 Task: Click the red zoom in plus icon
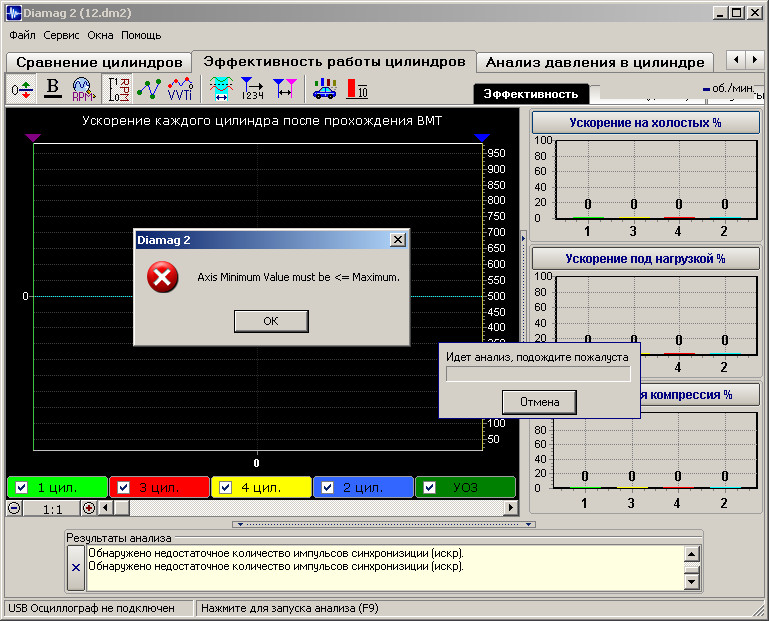[89, 508]
